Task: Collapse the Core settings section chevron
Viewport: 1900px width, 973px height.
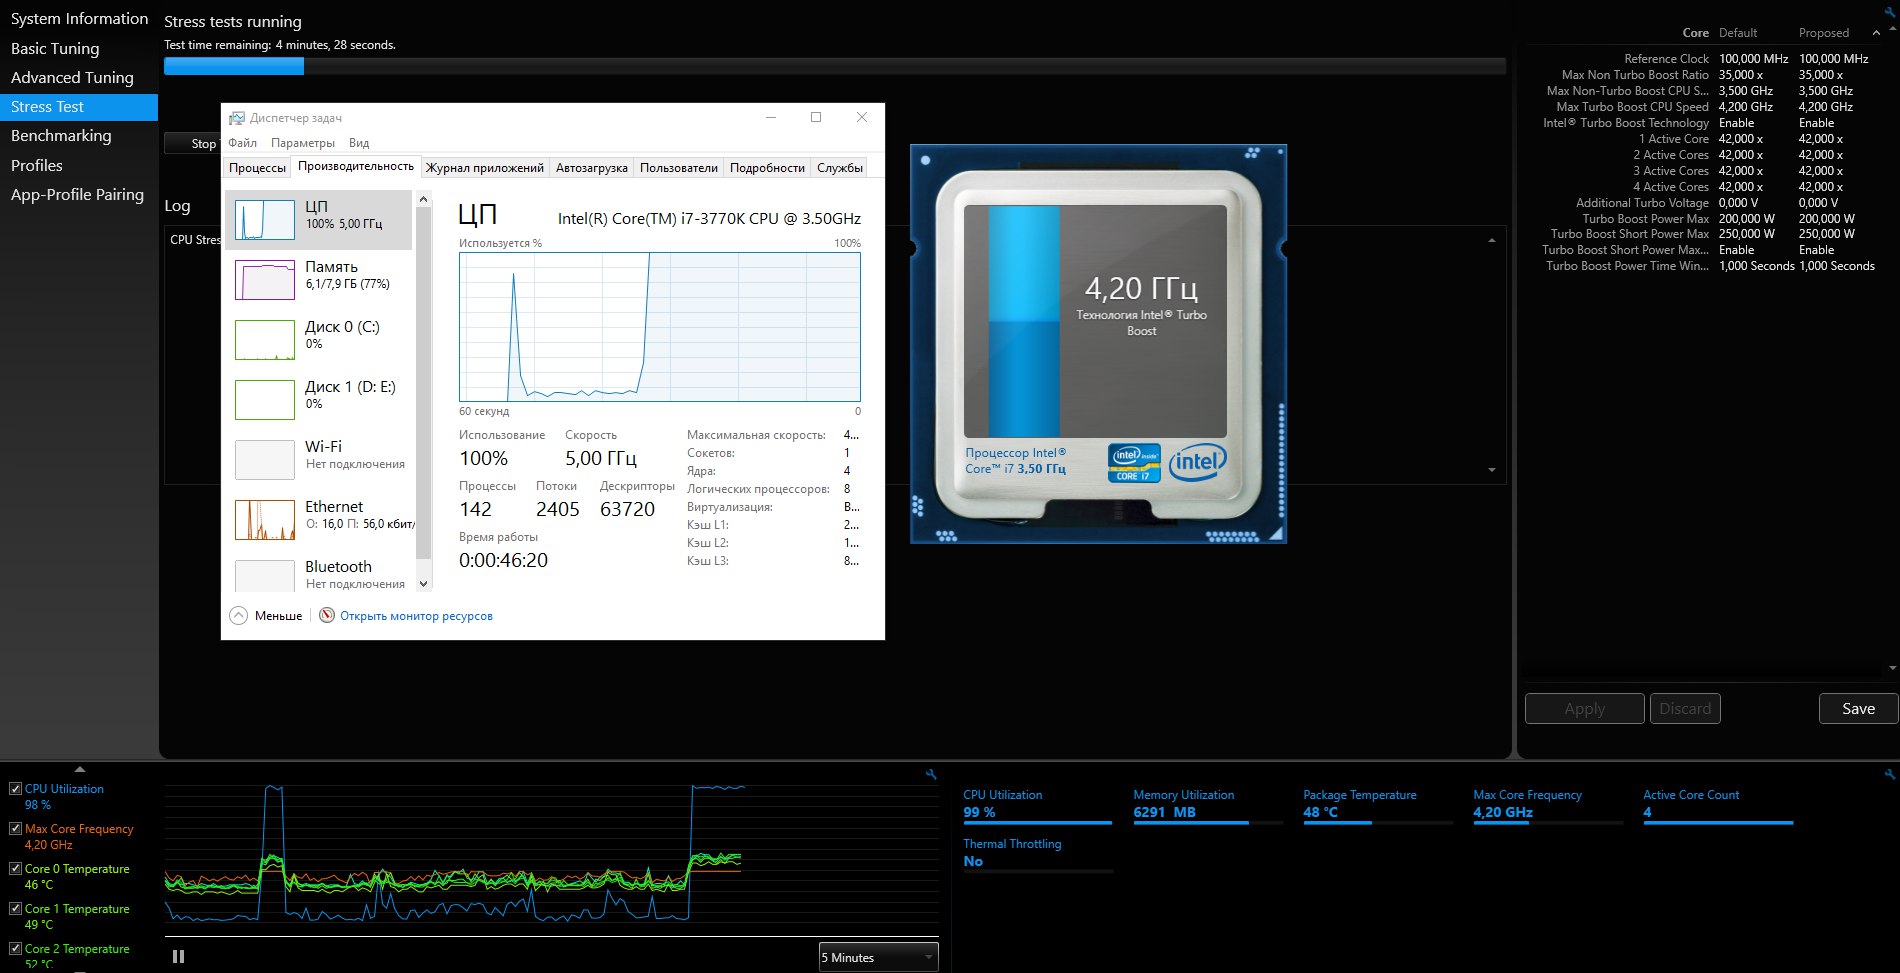Action: point(1876,33)
